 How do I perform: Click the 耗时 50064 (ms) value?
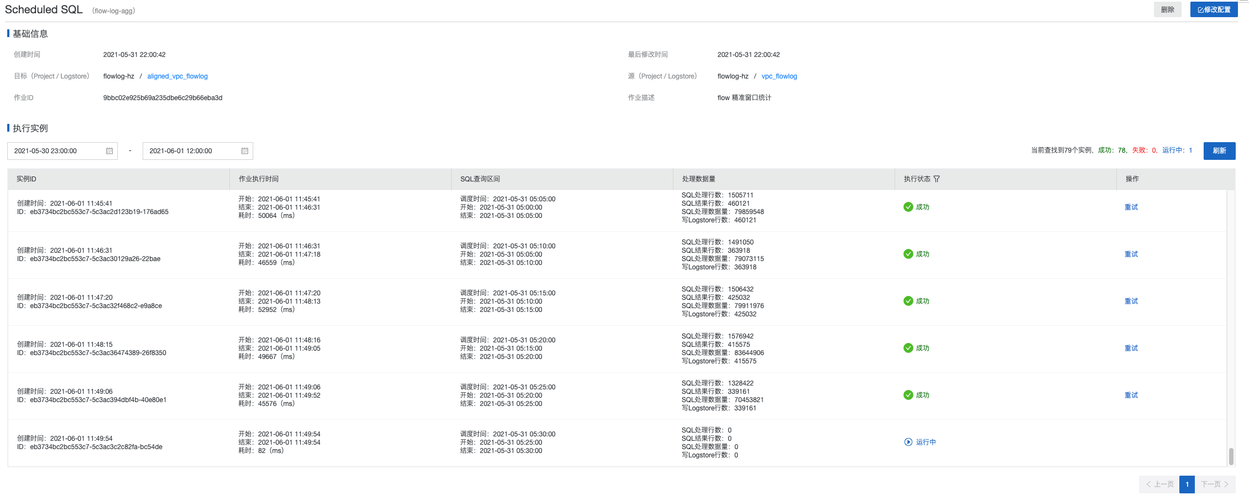(x=267, y=216)
